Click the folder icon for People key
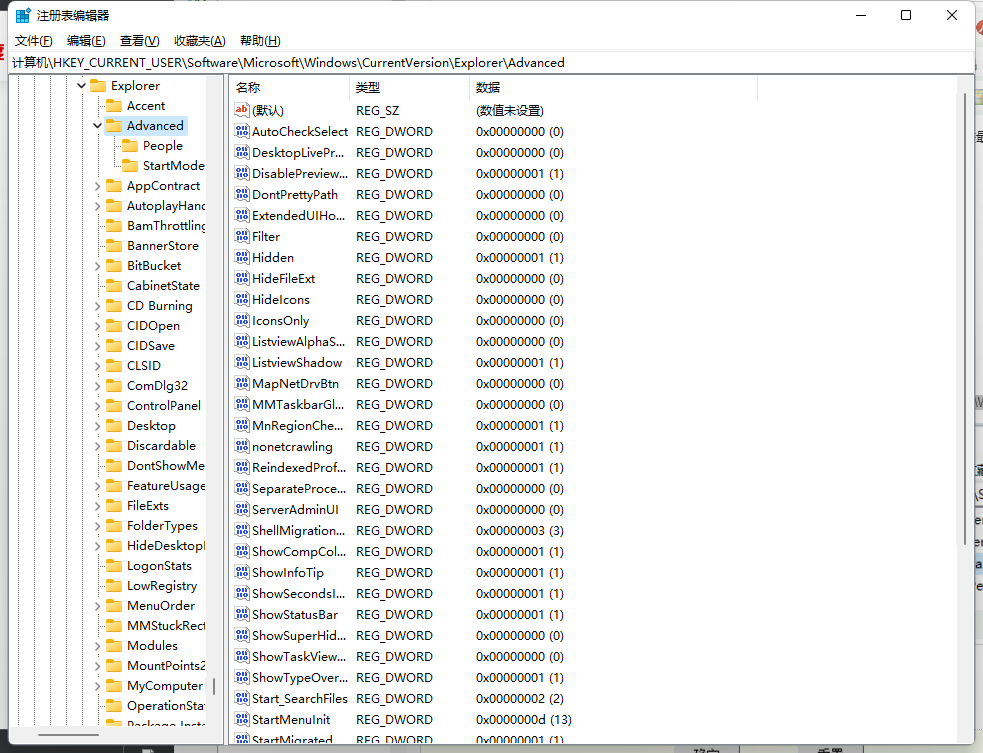Viewport: 983px width, 753px height. point(130,146)
